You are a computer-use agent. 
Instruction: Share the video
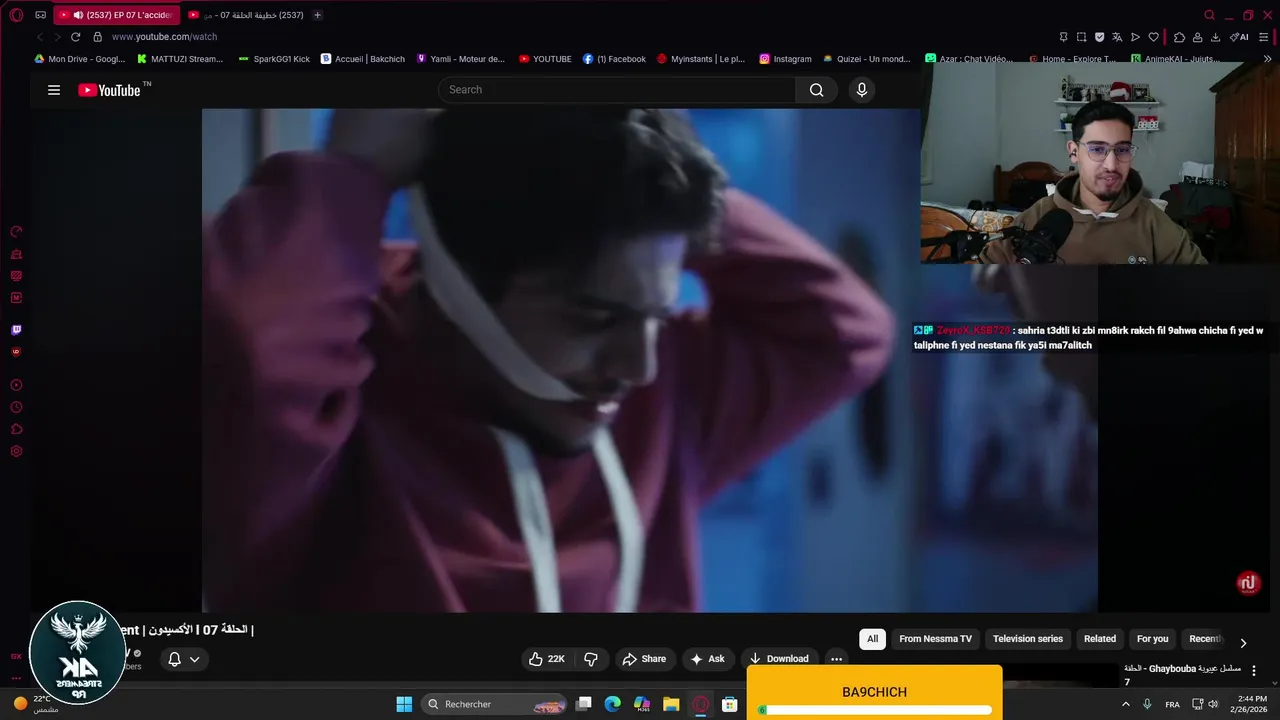[644, 659]
